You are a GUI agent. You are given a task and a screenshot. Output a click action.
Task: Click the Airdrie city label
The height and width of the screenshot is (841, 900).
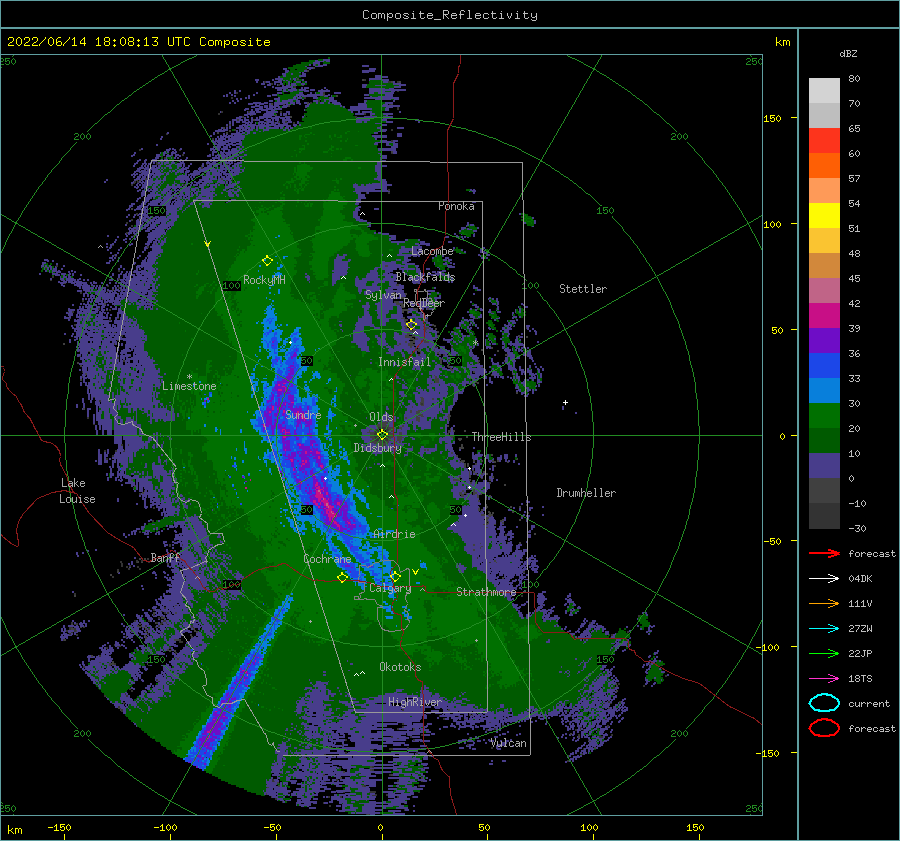click(x=394, y=534)
